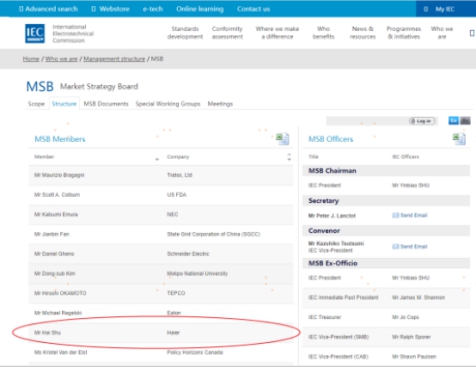Viewport: 476px width, 367px height.
Task: Select member Mr Hiroshi OKAMOTO
Action: coord(60,293)
